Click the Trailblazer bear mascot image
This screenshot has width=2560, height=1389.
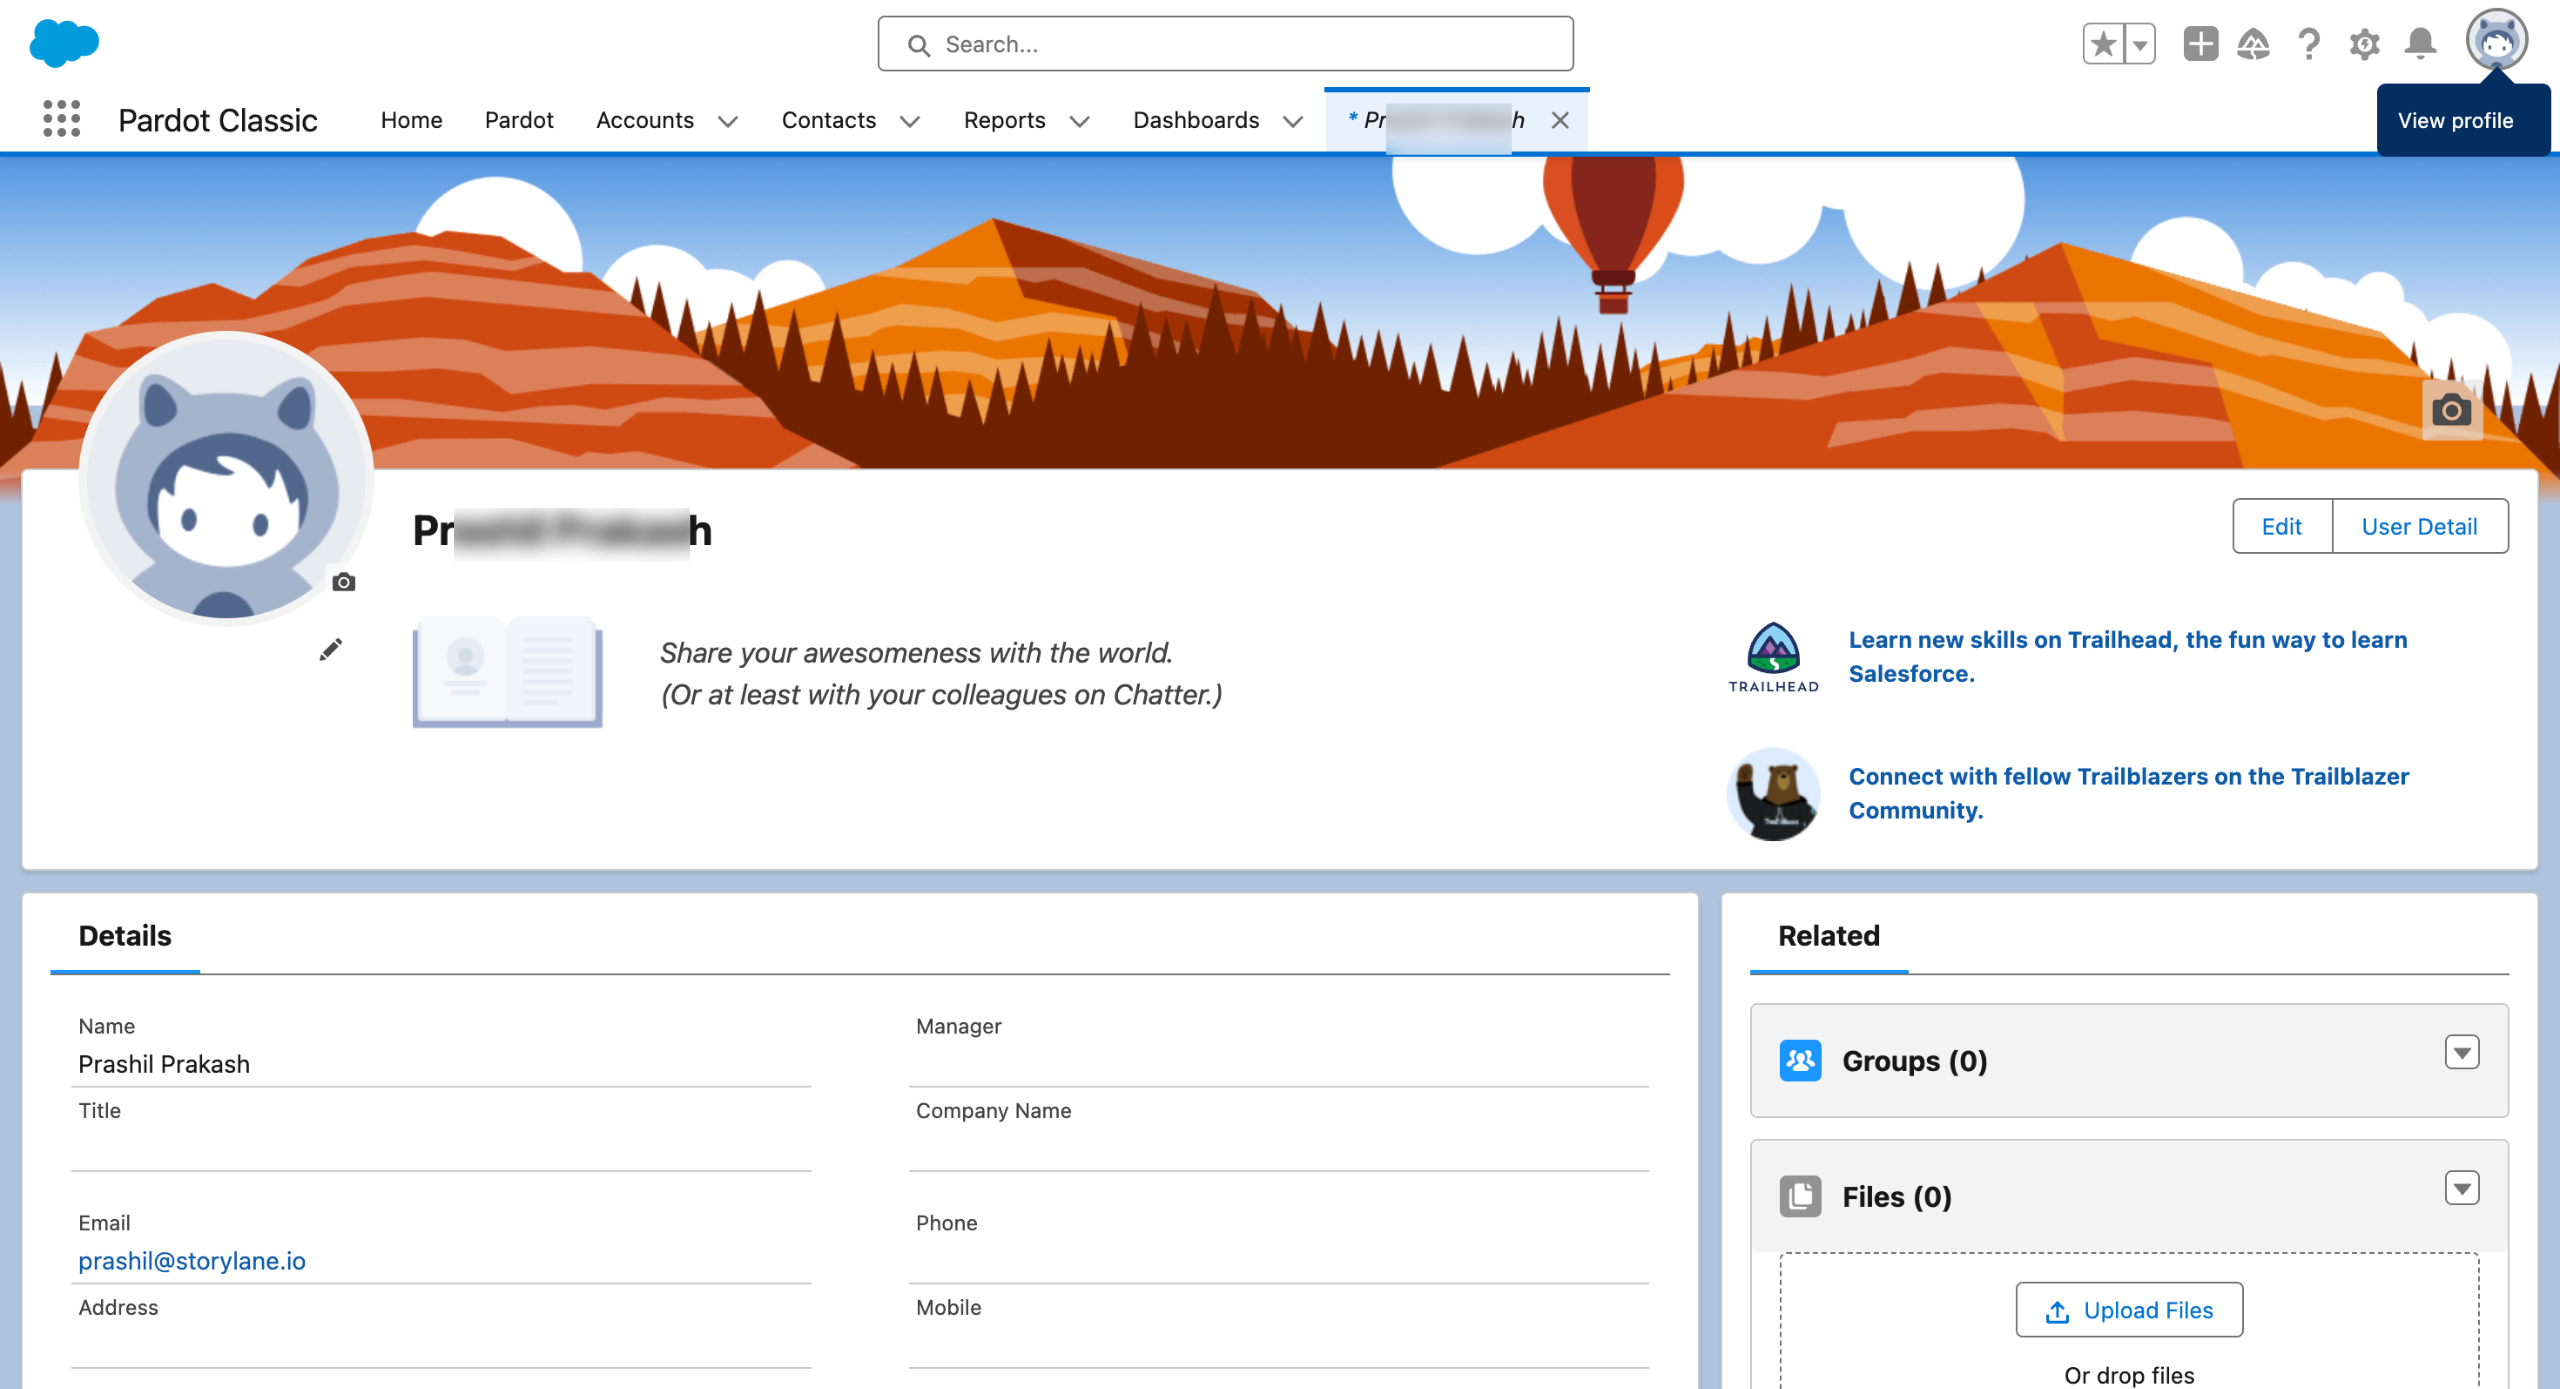1774,794
